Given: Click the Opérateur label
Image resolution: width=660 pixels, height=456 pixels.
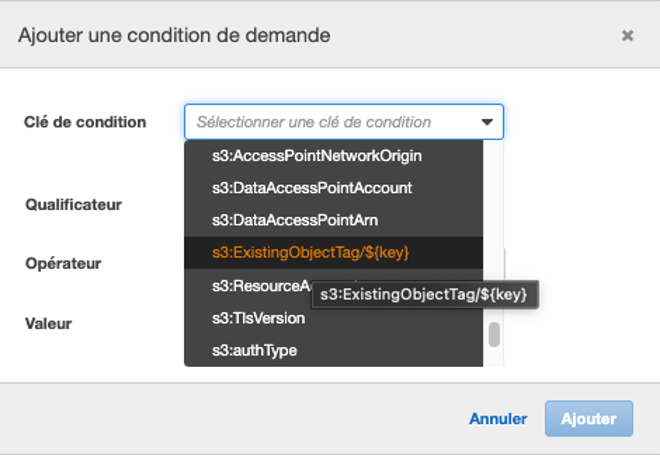Looking at the screenshot, I should click(63, 264).
